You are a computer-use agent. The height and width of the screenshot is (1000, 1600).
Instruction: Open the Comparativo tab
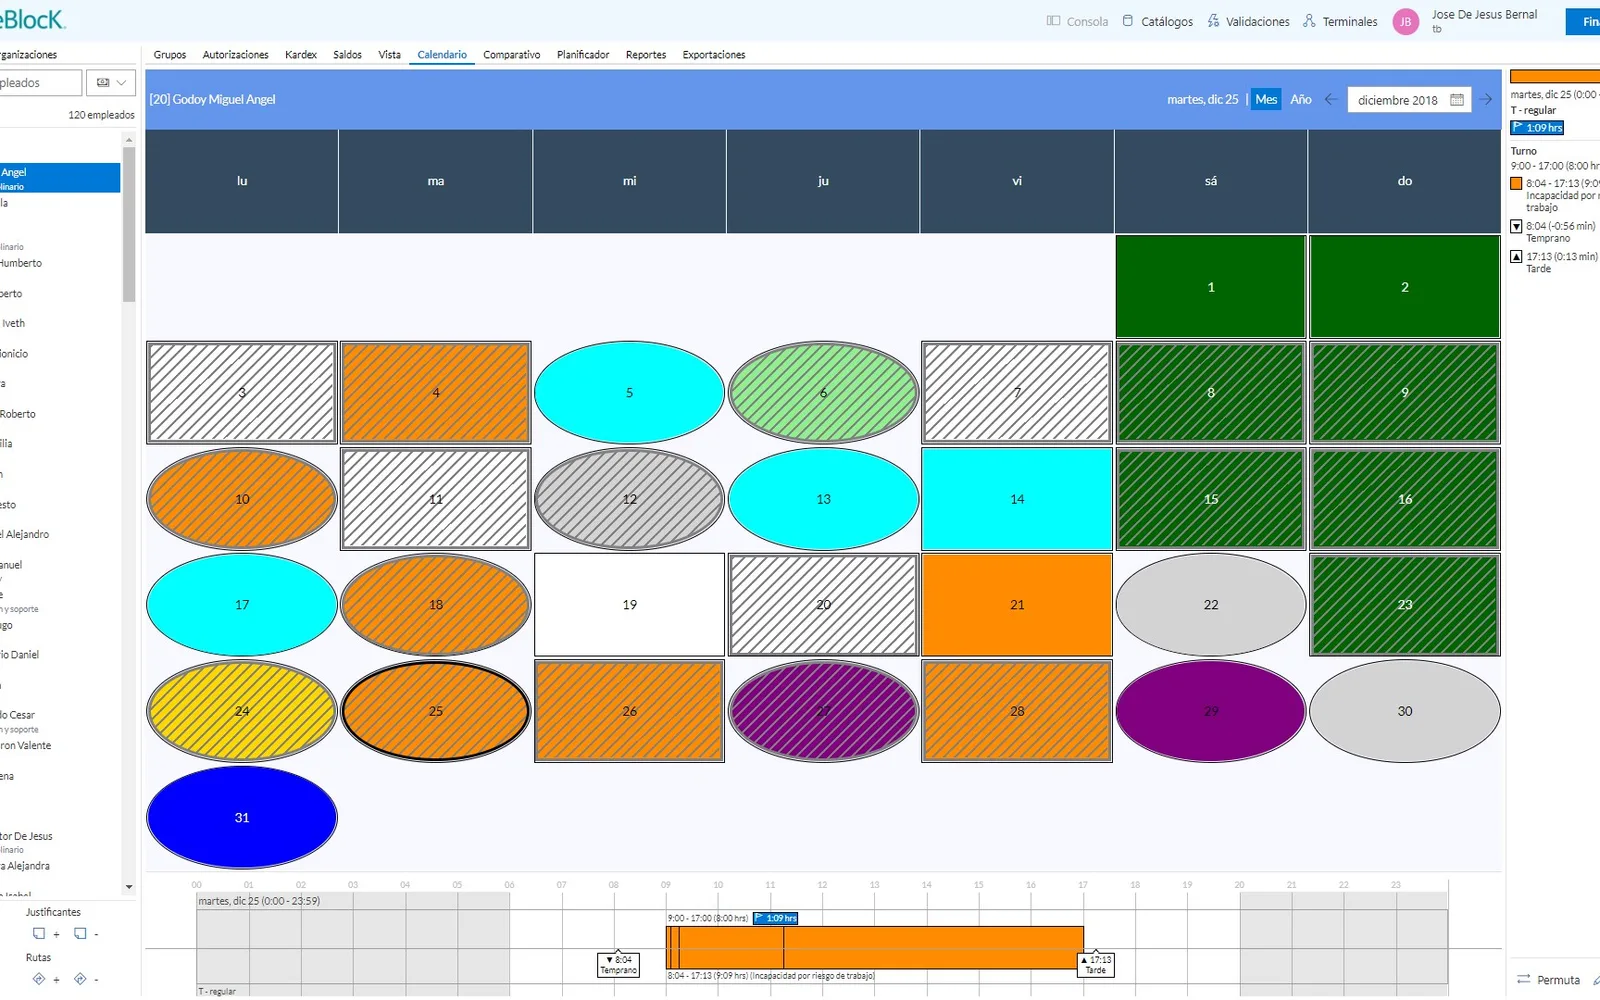(x=512, y=55)
